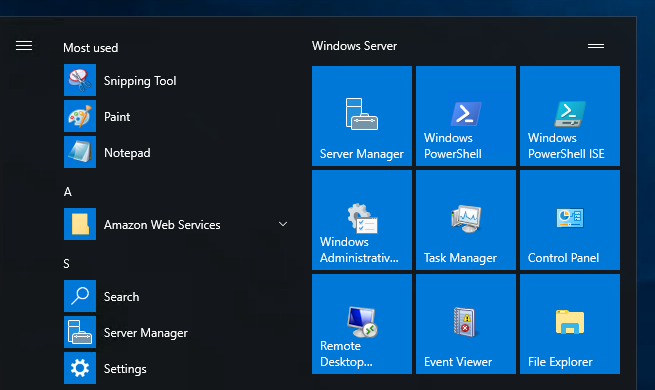This screenshot has height=390, width=655.
Task: Click the Search text label
Action: tap(121, 296)
